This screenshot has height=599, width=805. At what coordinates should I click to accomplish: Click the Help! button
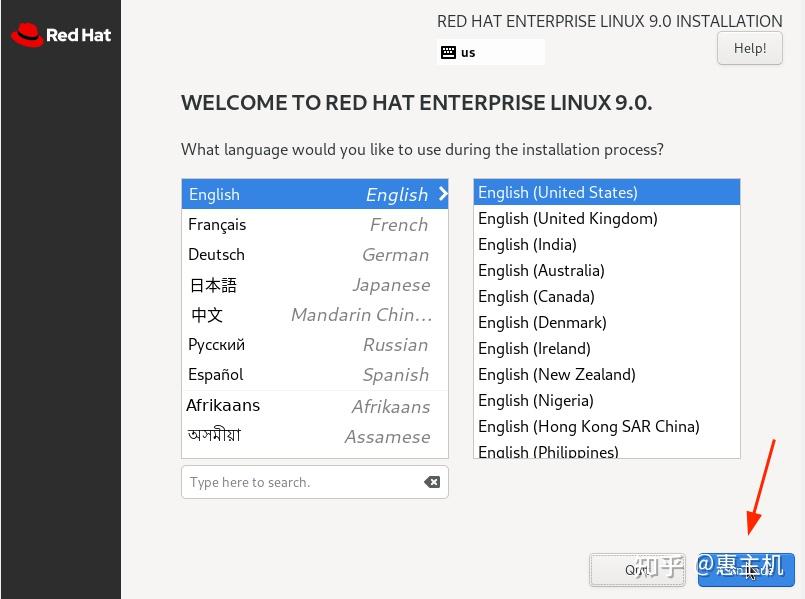click(749, 47)
